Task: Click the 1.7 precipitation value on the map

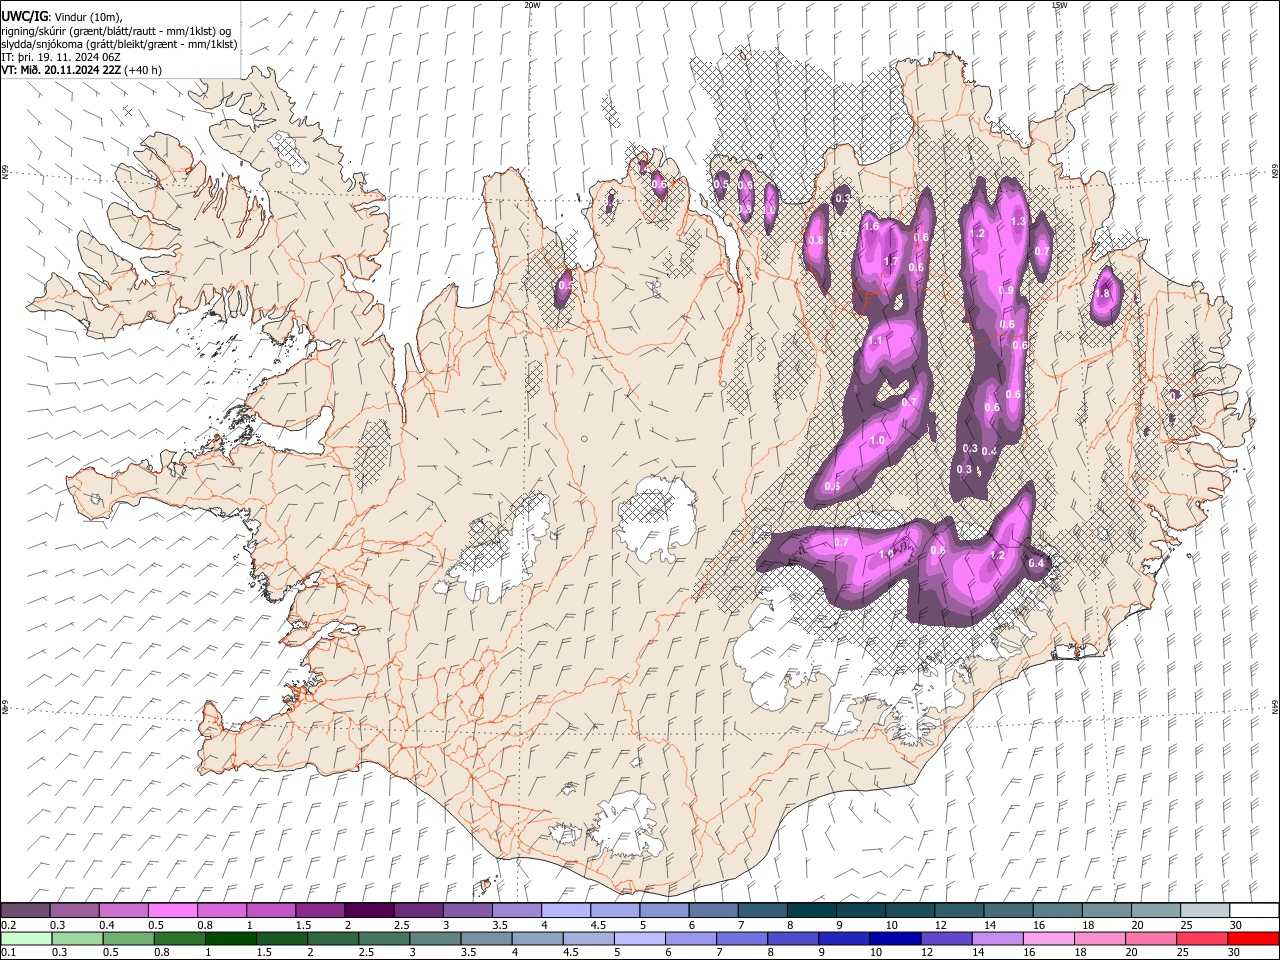Action: (891, 262)
